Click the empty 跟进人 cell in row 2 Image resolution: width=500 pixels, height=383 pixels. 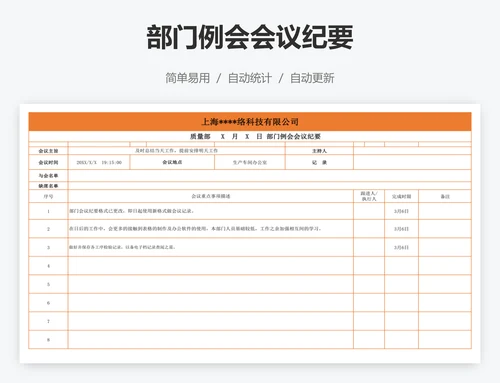pyautogui.click(x=369, y=229)
